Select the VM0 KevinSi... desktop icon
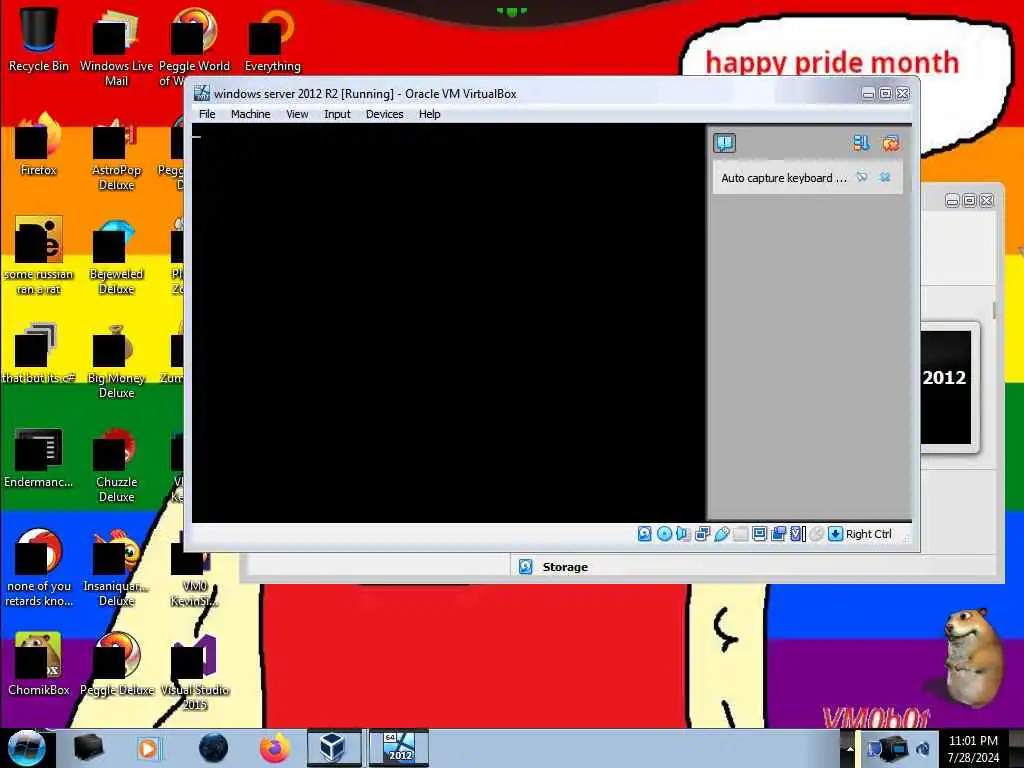This screenshot has height=768, width=1024. click(x=194, y=569)
